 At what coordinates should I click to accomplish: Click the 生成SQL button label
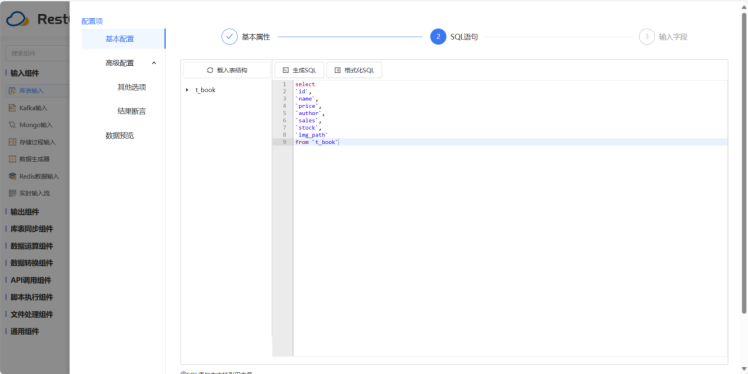[304, 70]
